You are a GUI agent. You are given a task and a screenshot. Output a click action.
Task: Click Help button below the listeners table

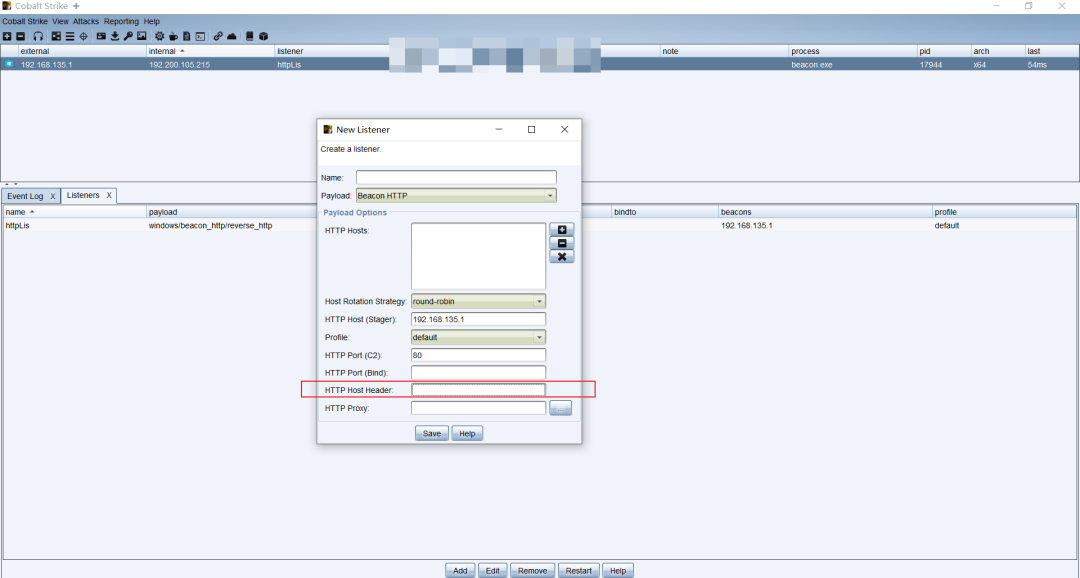[x=618, y=570]
